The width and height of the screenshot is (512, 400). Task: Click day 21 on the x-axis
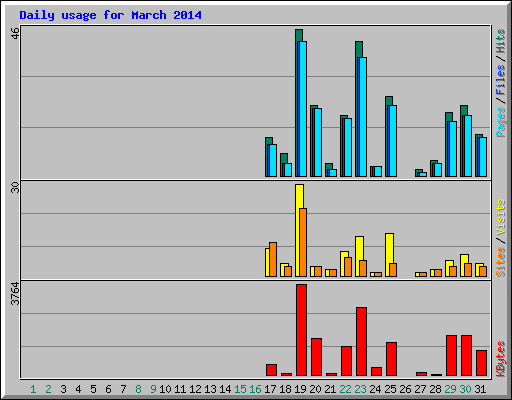point(330,389)
